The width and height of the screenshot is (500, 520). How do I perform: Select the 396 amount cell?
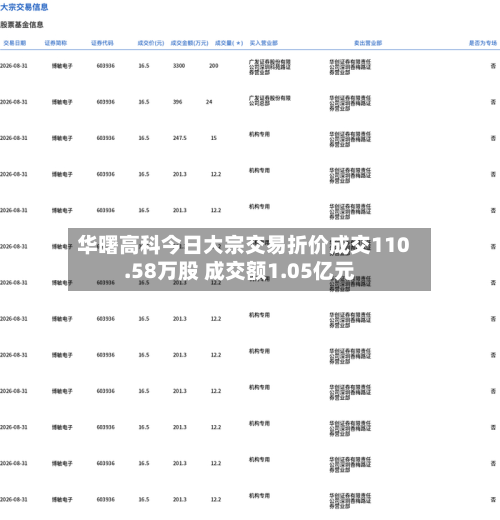pos(177,102)
